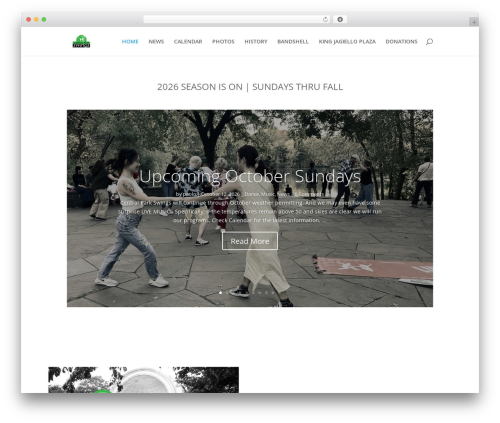Minimize the window with yellow button

pos(36,20)
